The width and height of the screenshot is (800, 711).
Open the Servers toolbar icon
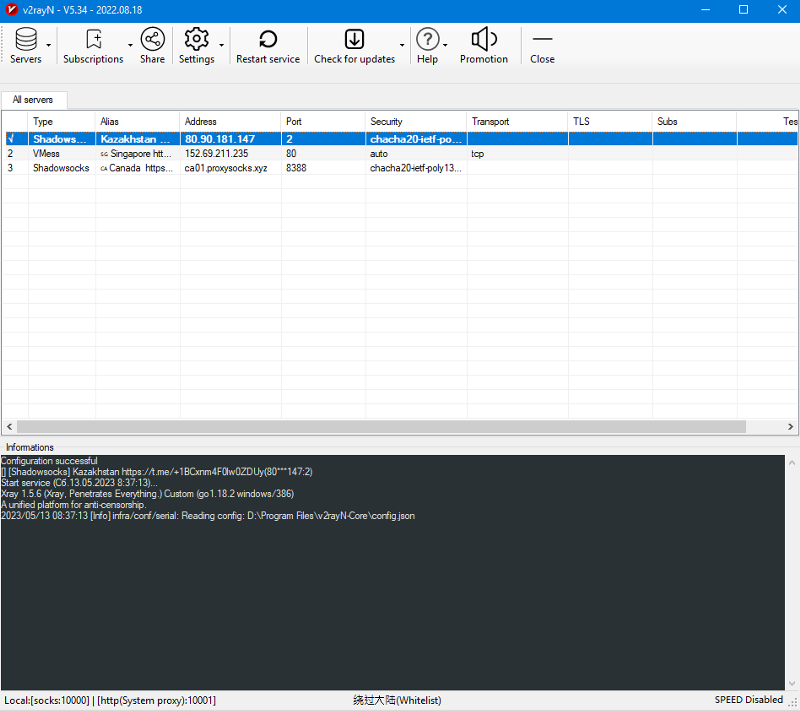click(x=26, y=39)
